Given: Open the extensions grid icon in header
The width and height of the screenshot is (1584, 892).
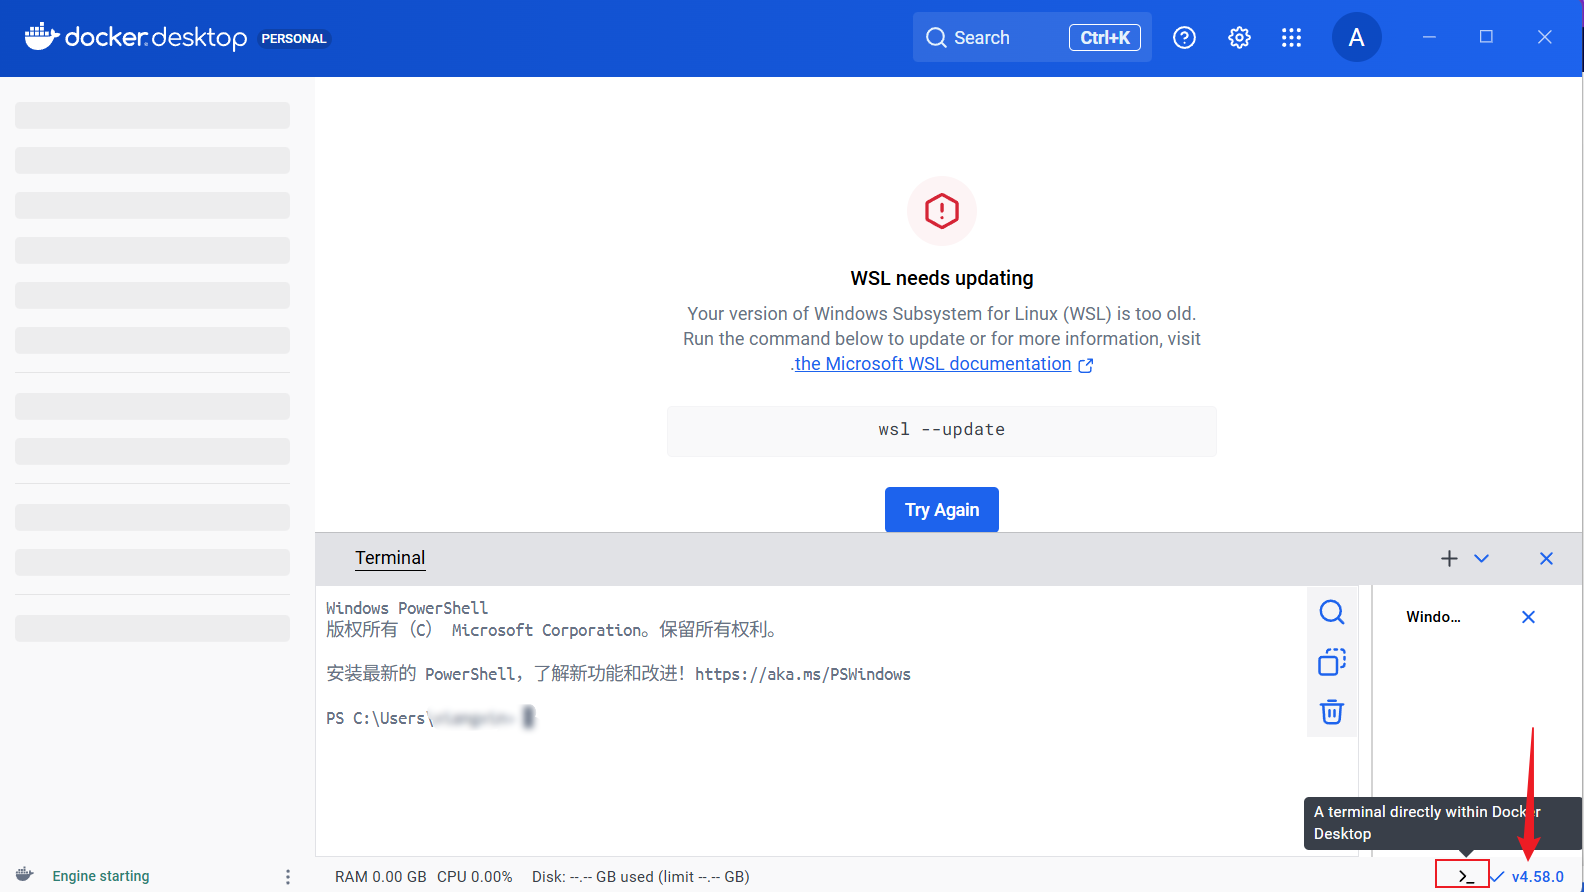Looking at the screenshot, I should (1292, 38).
